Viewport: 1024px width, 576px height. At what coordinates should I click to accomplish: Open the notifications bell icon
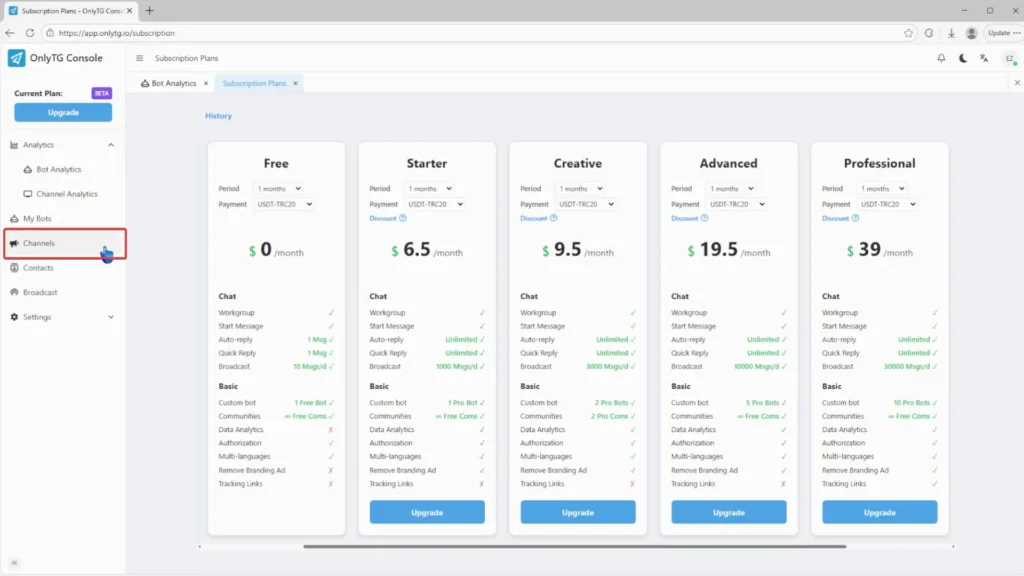click(x=940, y=58)
